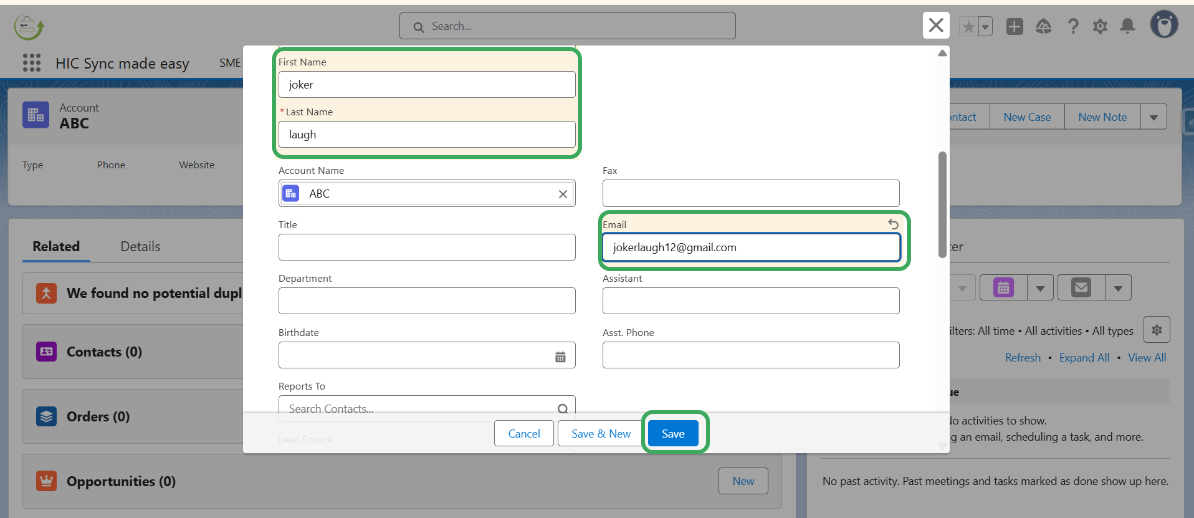The image size is (1194, 518).
Task: Open the timeline filter settings gear
Action: click(1157, 329)
